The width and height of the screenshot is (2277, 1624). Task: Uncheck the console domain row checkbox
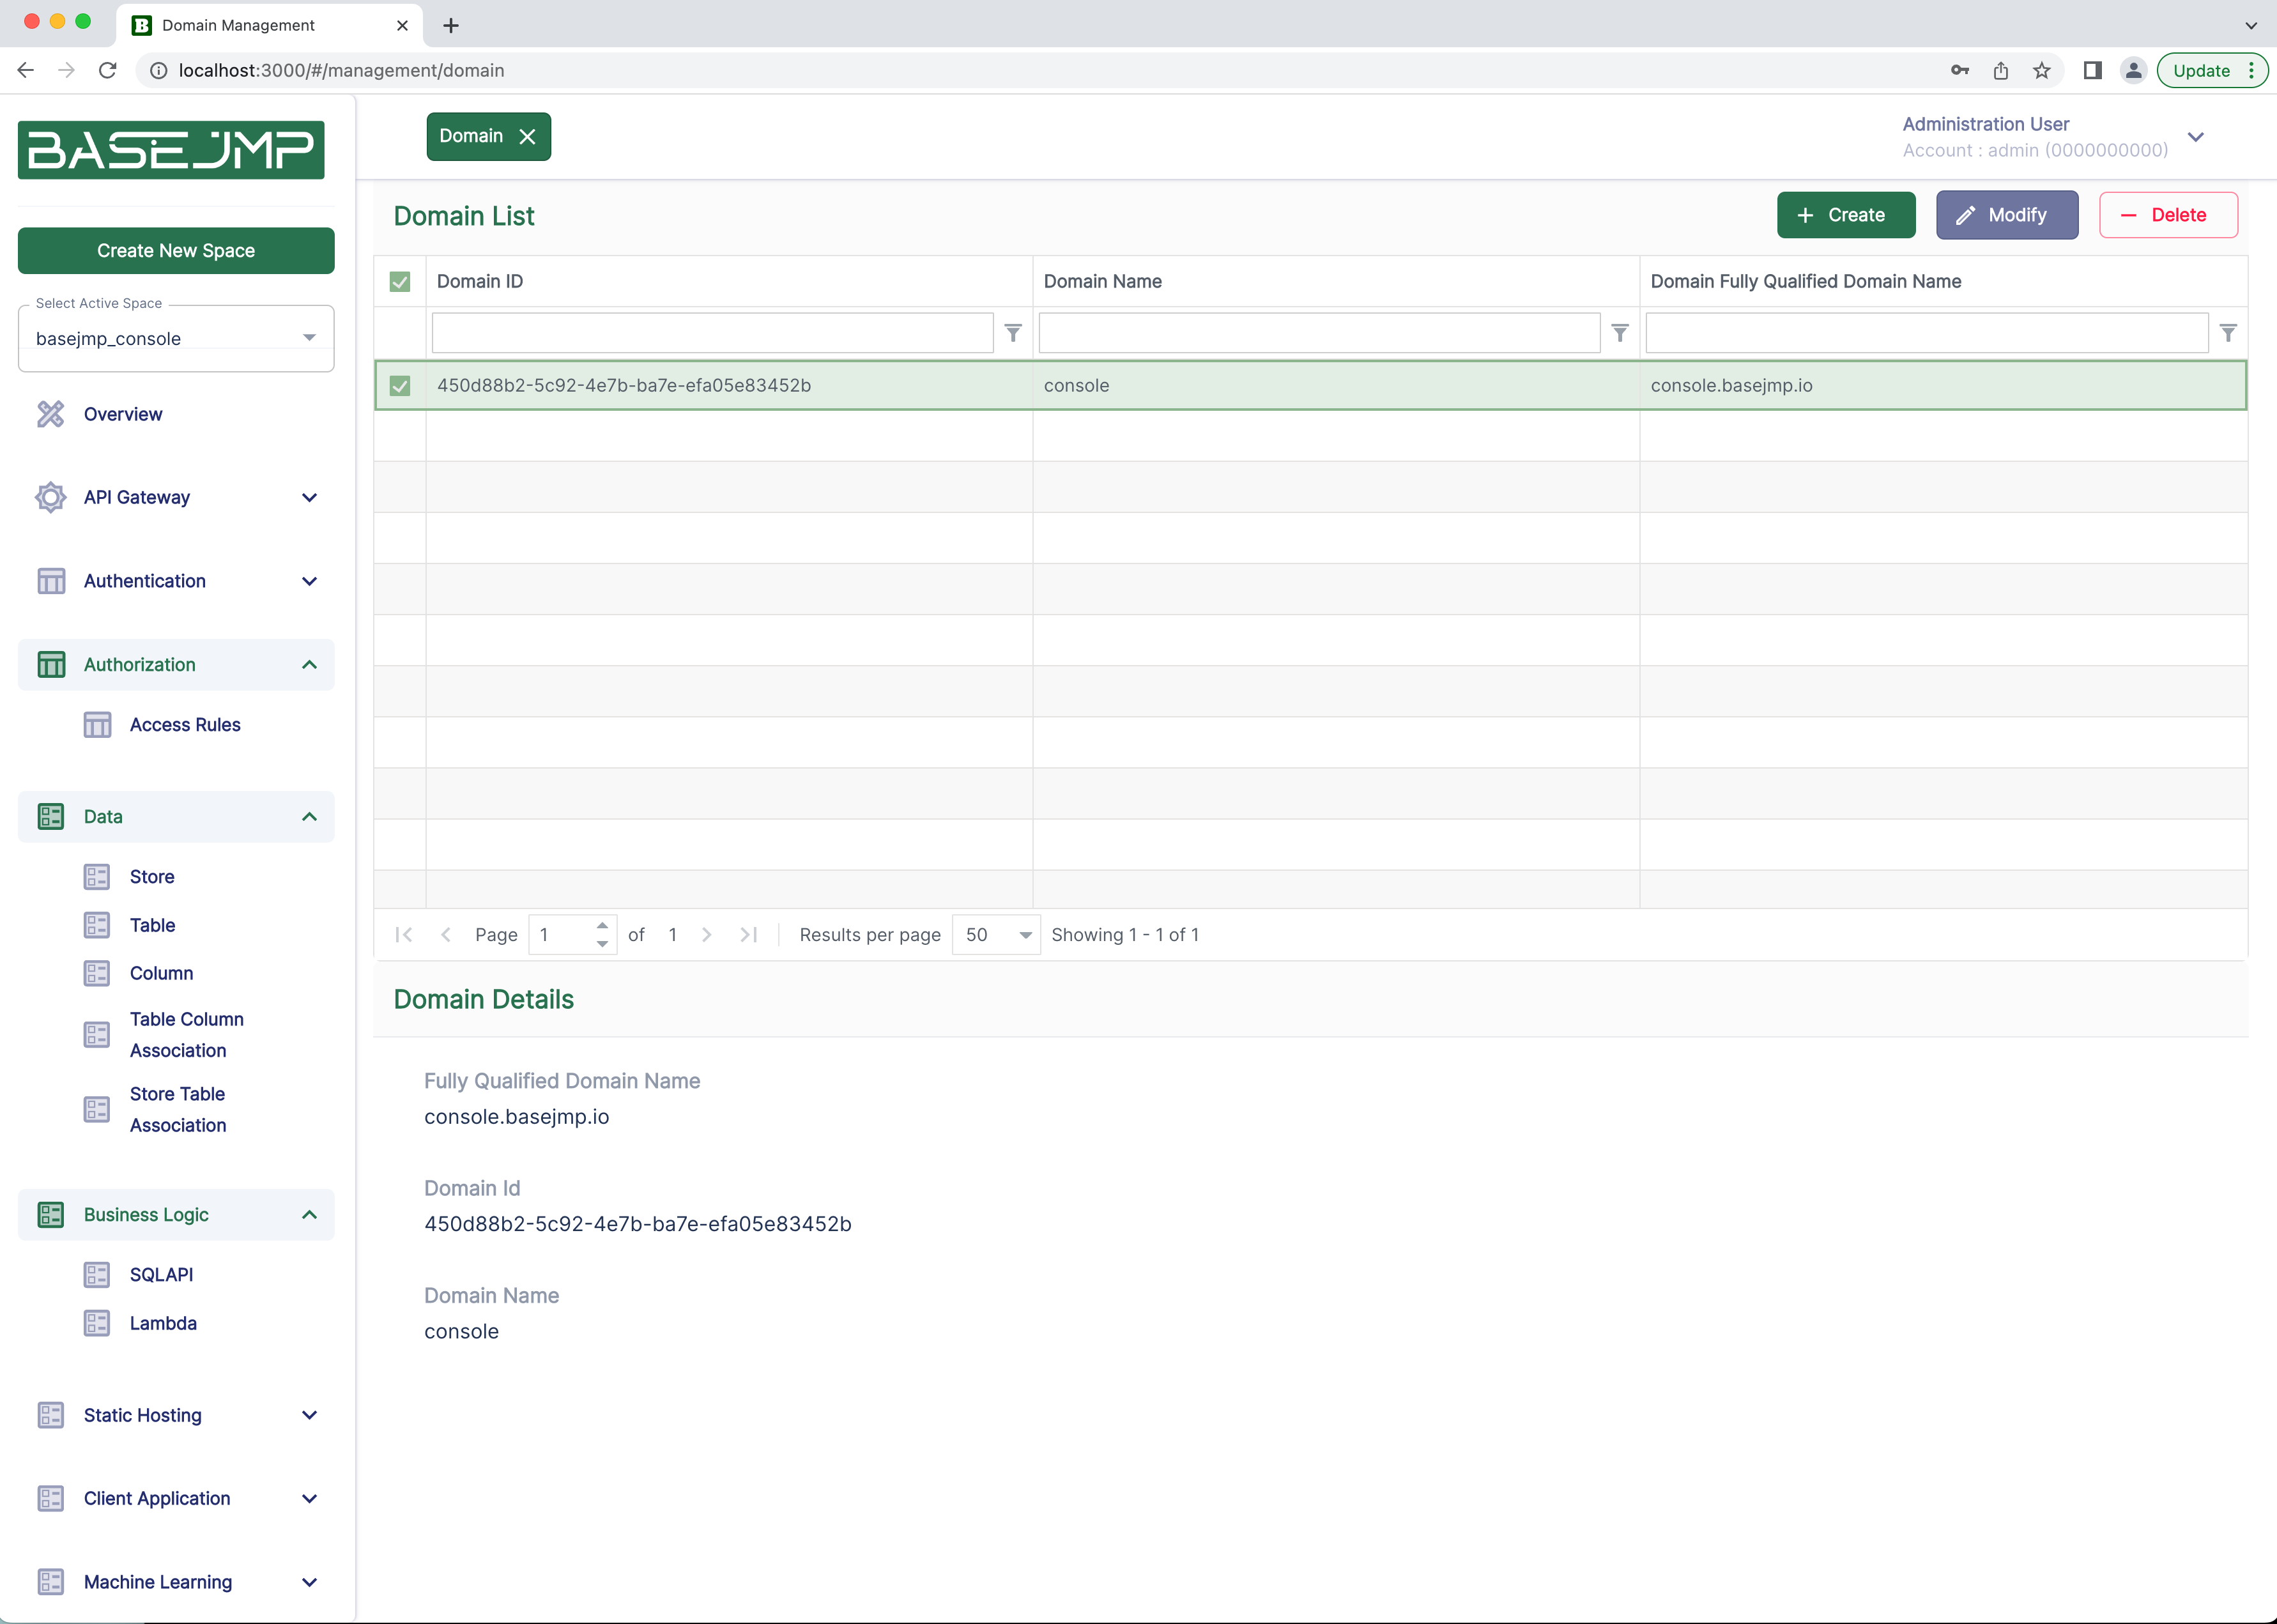400,386
